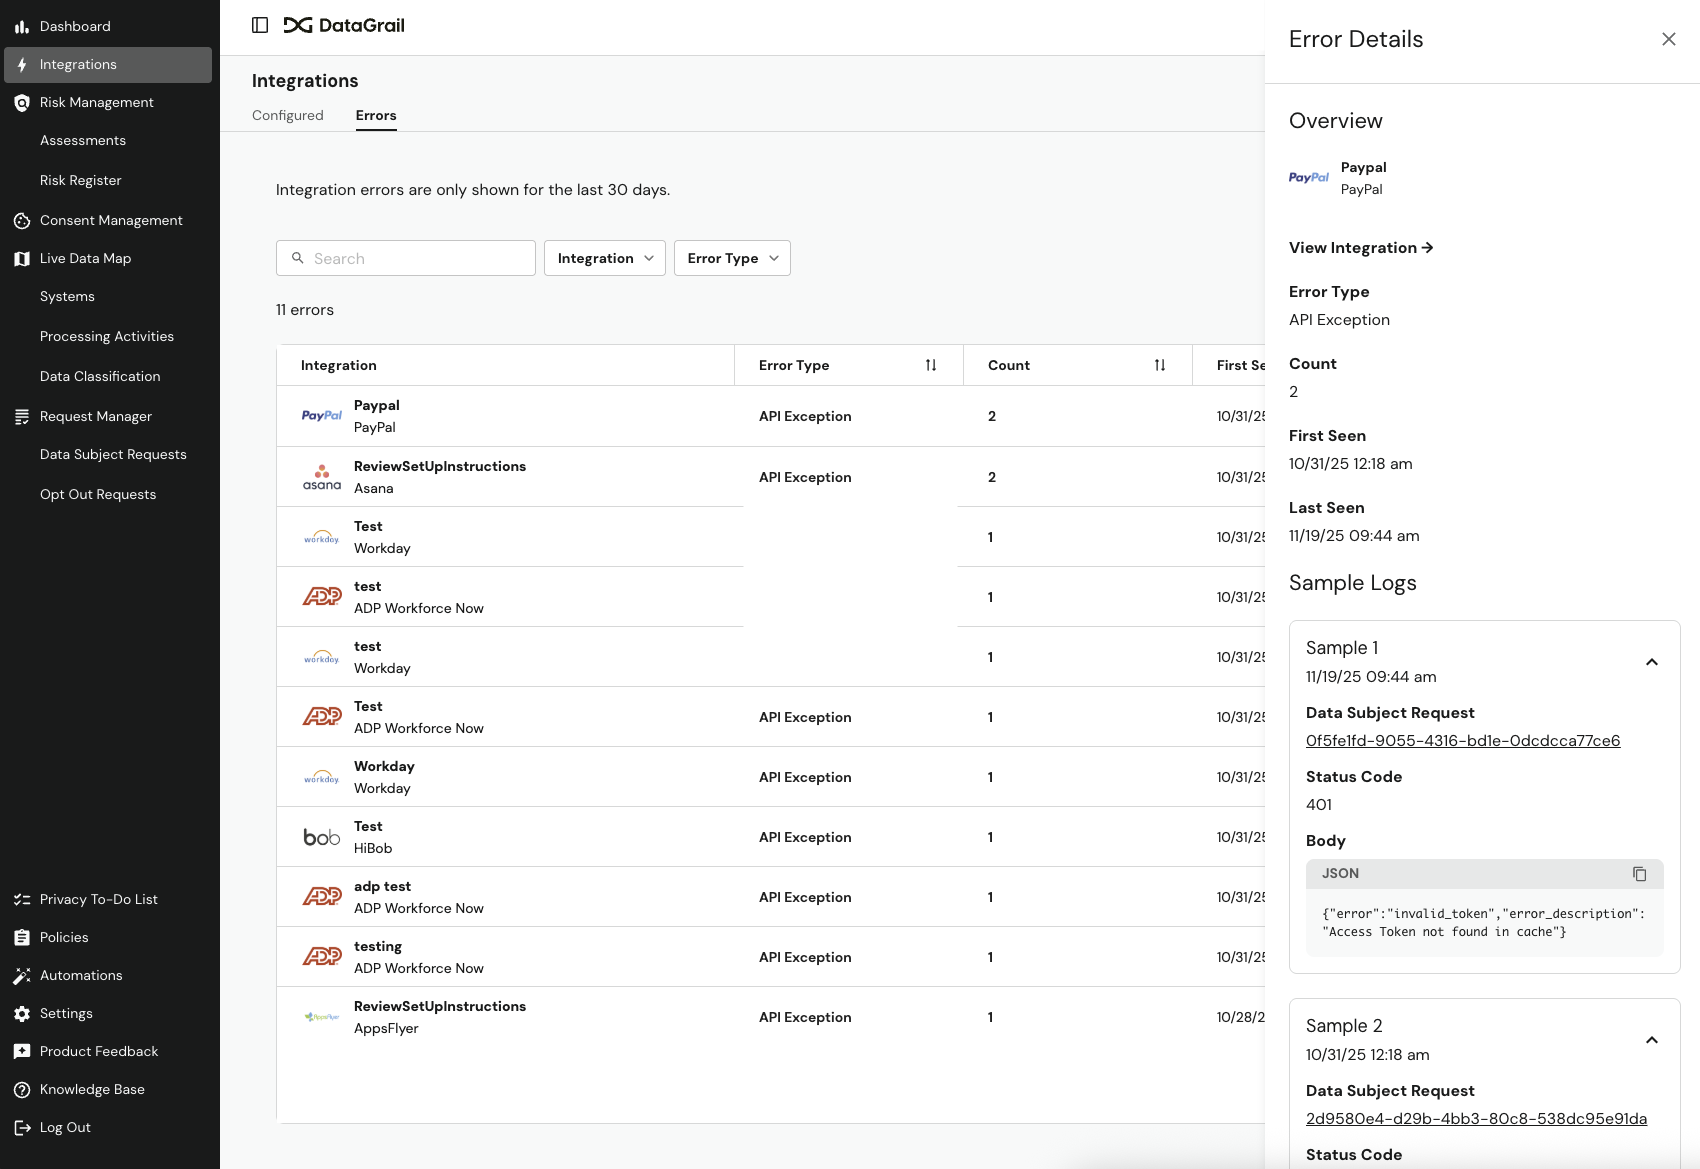Toggle the sidebar collapse icon

260,25
